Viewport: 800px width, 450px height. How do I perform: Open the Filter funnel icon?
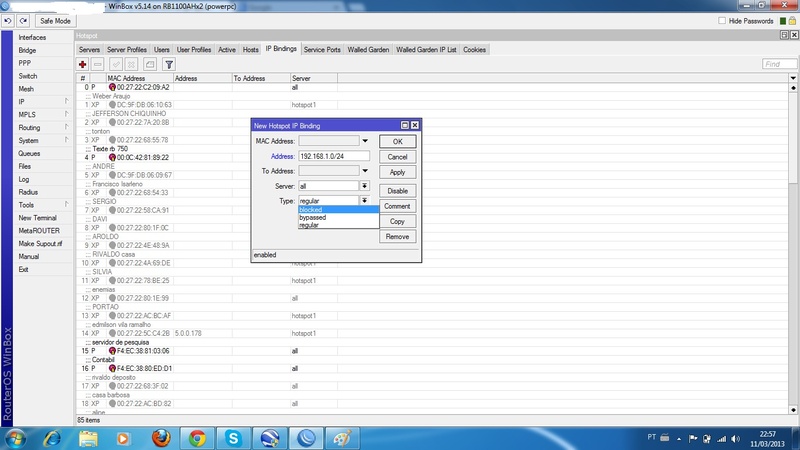169,64
